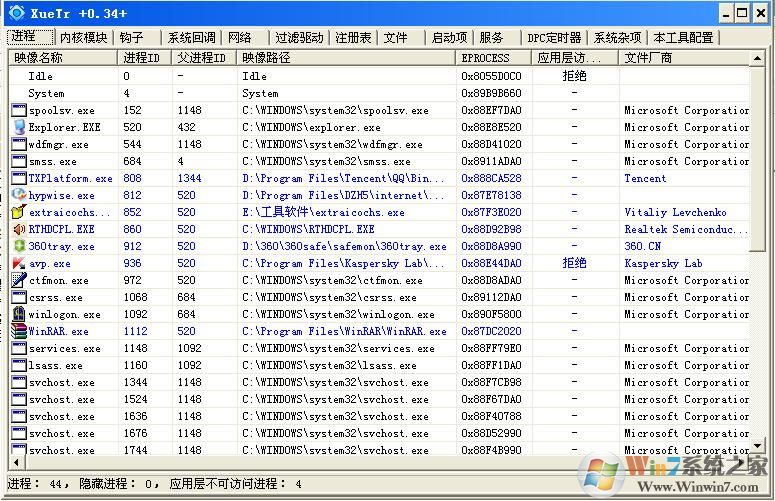Click 拒绝 in the avp.exe row
775x501 pixels.
[x=574, y=263]
